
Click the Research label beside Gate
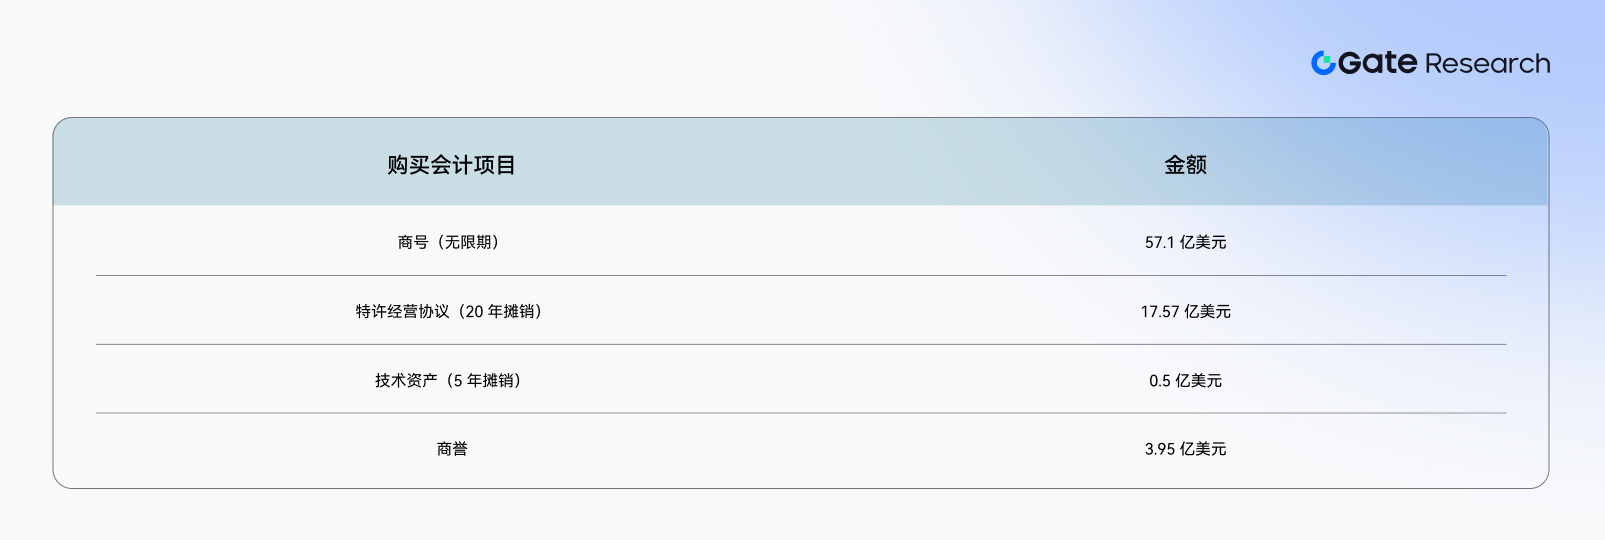tap(1488, 64)
